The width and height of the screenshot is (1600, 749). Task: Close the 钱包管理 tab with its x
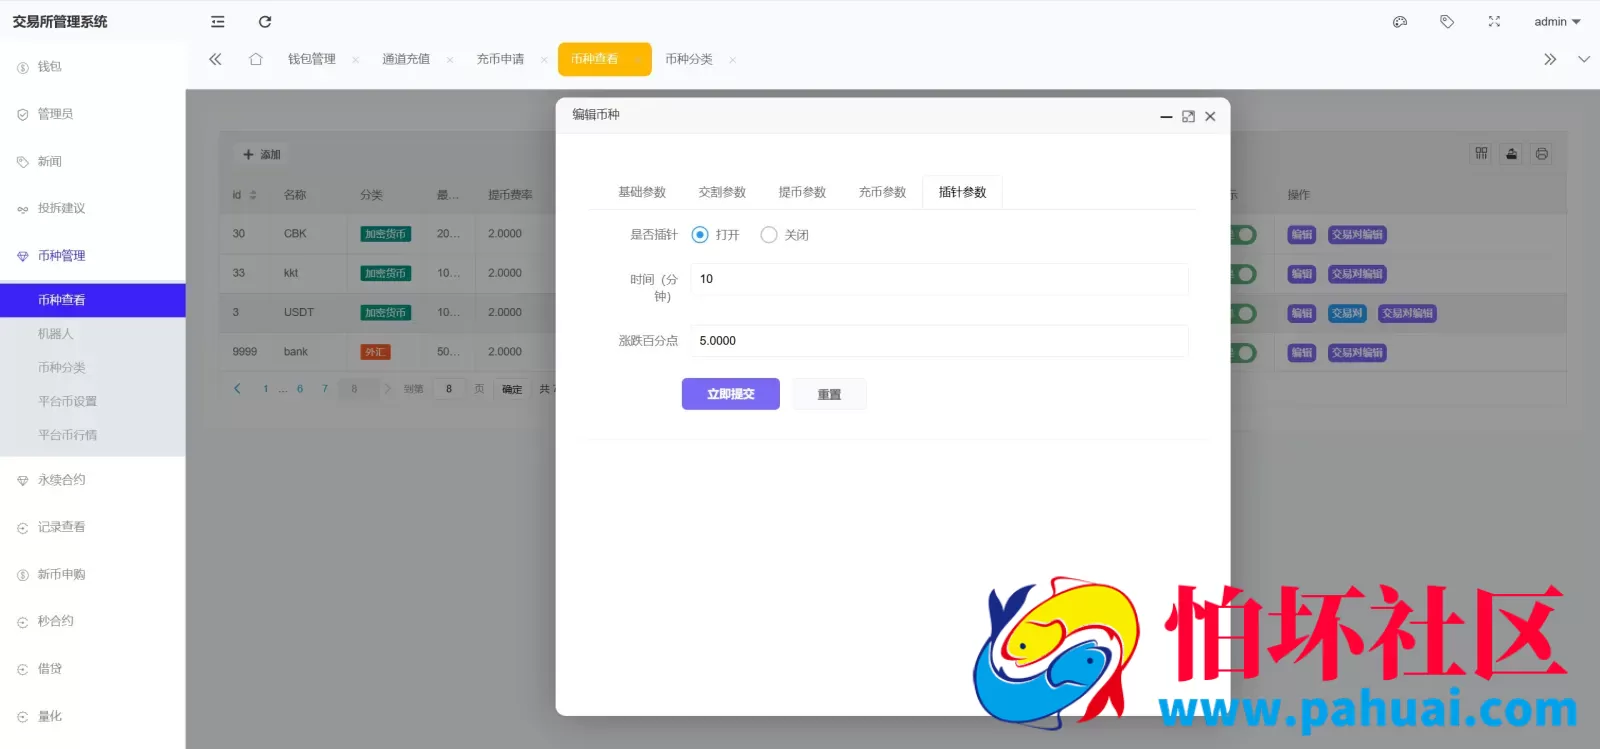point(355,60)
